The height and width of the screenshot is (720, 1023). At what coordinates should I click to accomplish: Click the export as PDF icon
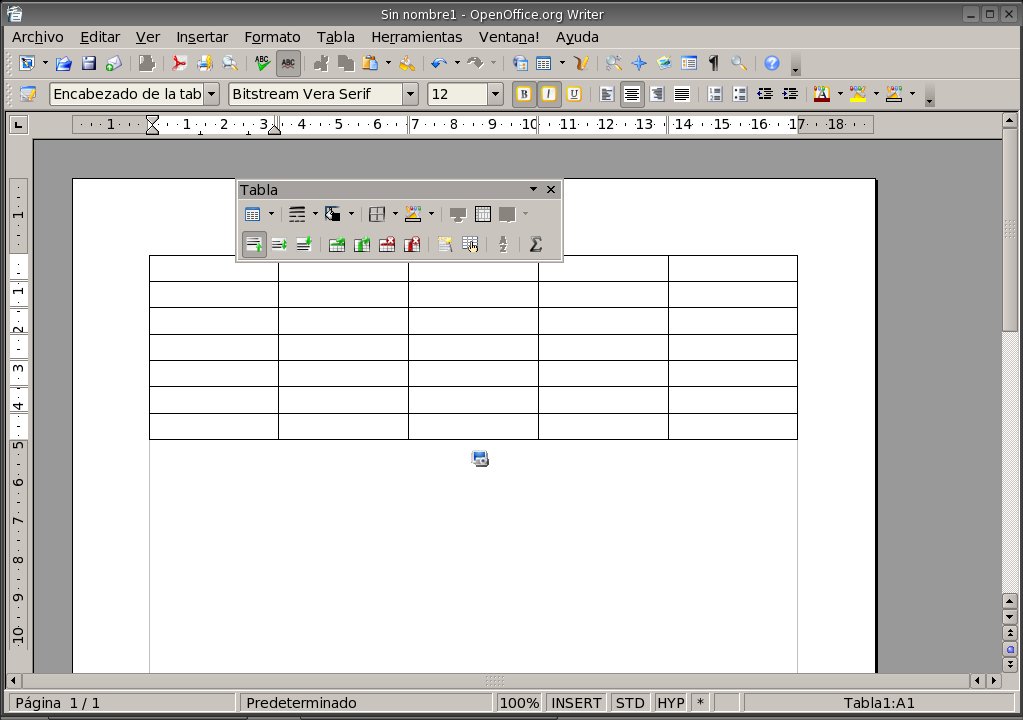pyautogui.click(x=179, y=63)
